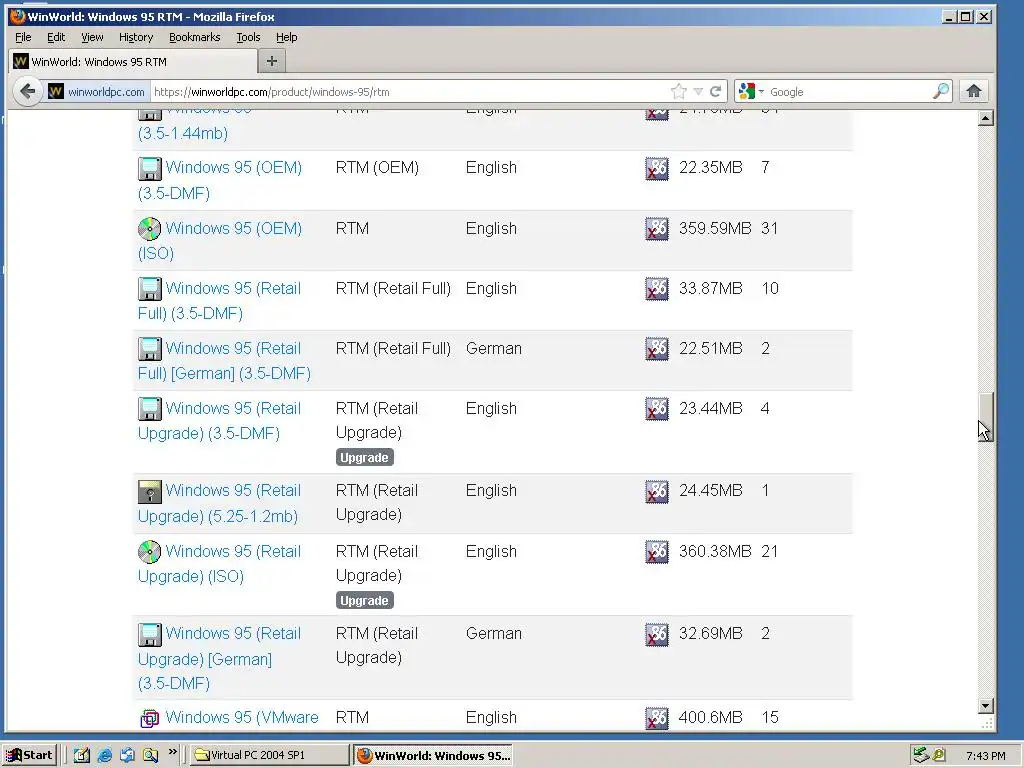Click x86 architecture icon in 400.6MB row
The width and height of the screenshot is (1024, 768).
[x=657, y=718]
